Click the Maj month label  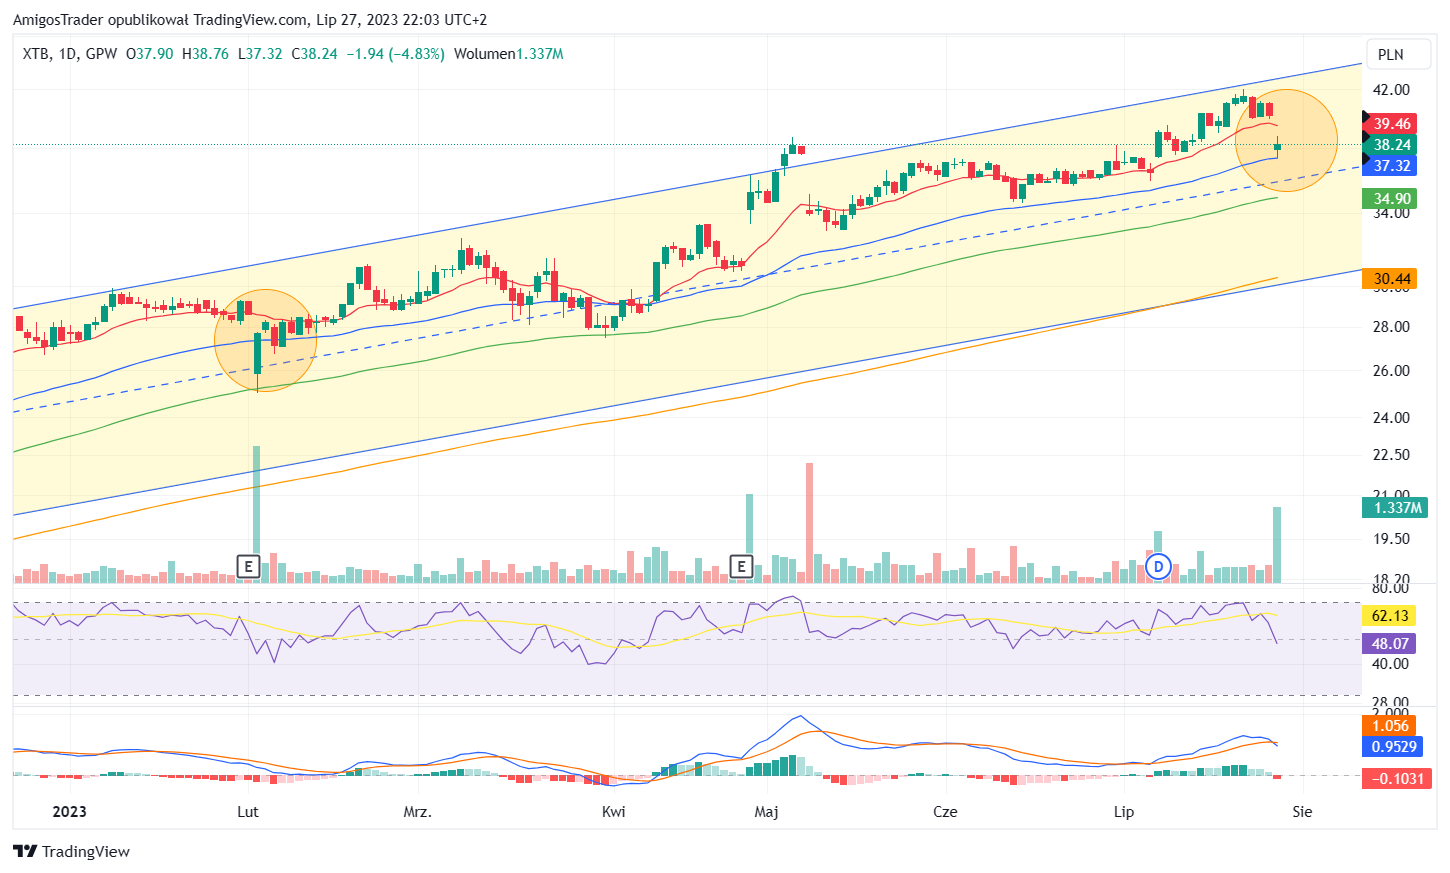tap(766, 812)
